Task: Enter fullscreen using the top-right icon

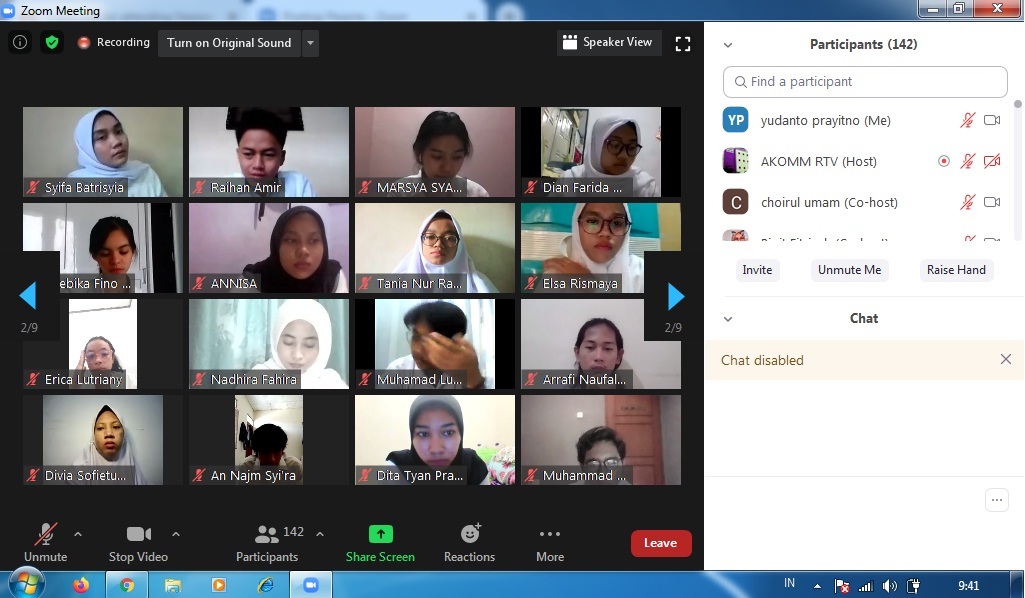Action: point(683,43)
